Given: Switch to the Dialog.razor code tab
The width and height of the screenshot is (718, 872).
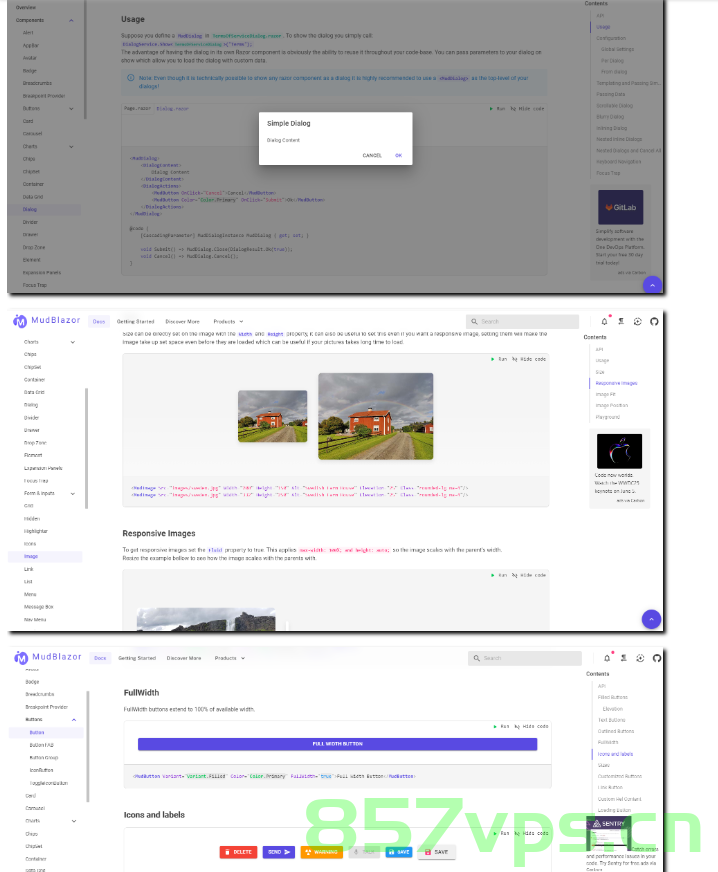Looking at the screenshot, I should [x=172, y=109].
